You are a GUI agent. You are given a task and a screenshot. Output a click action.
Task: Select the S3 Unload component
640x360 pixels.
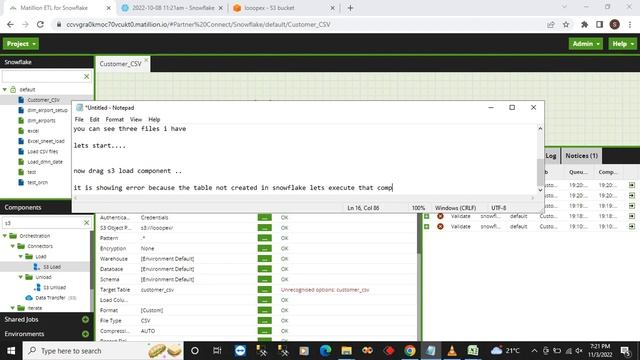coord(55,287)
